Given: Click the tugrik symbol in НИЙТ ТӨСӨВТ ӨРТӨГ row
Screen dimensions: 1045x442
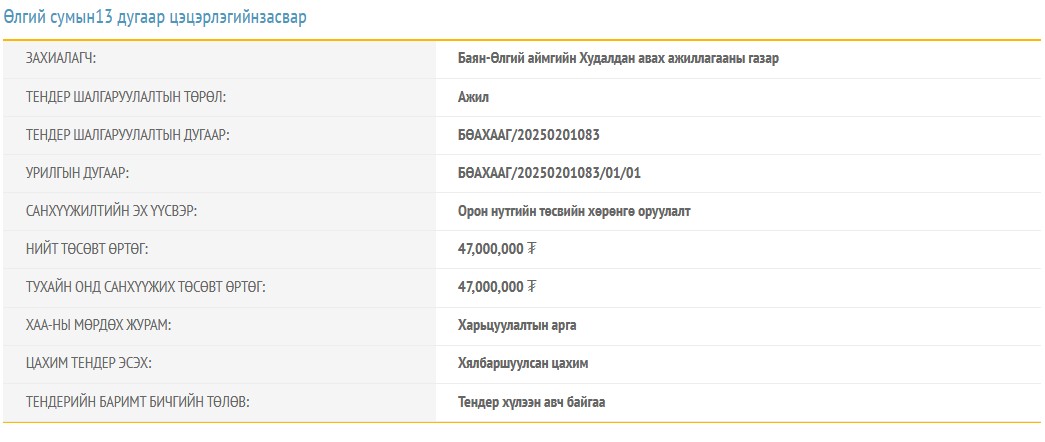Looking at the screenshot, I should 532,249.
